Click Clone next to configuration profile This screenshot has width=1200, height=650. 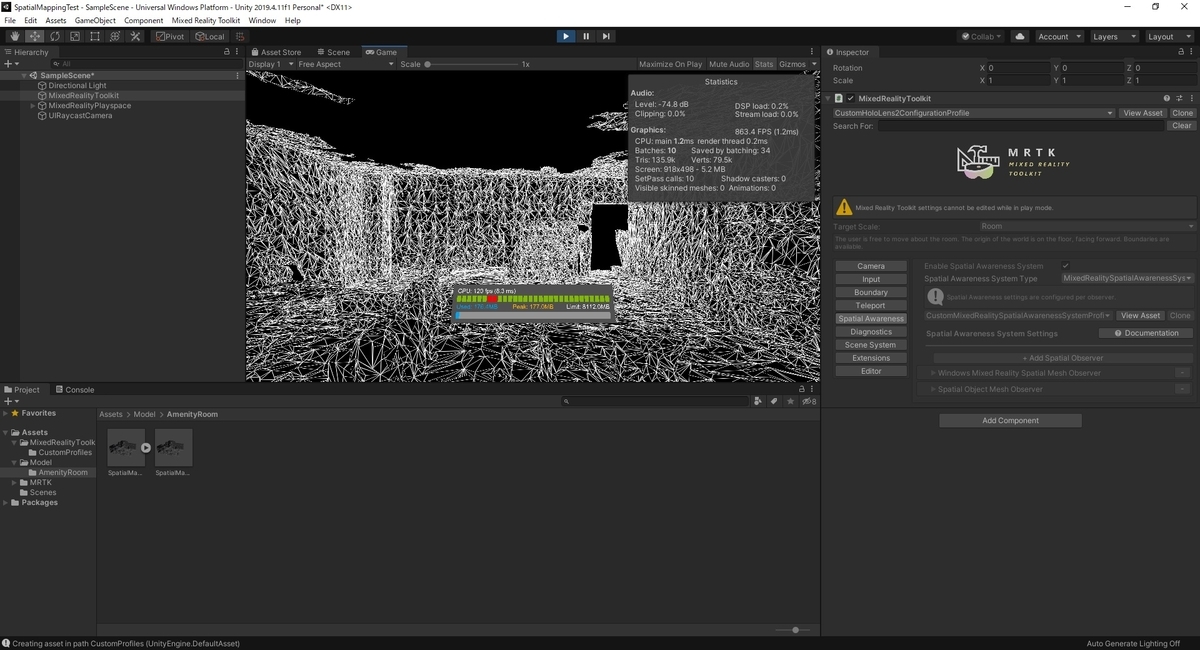pos(1182,113)
